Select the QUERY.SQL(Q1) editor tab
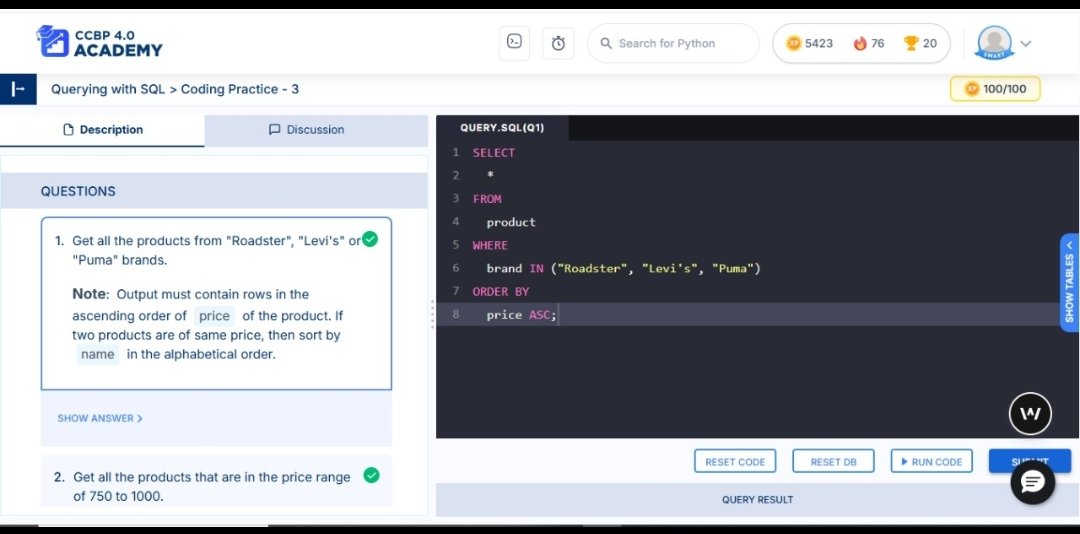1080x534 pixels. point(502,128)
